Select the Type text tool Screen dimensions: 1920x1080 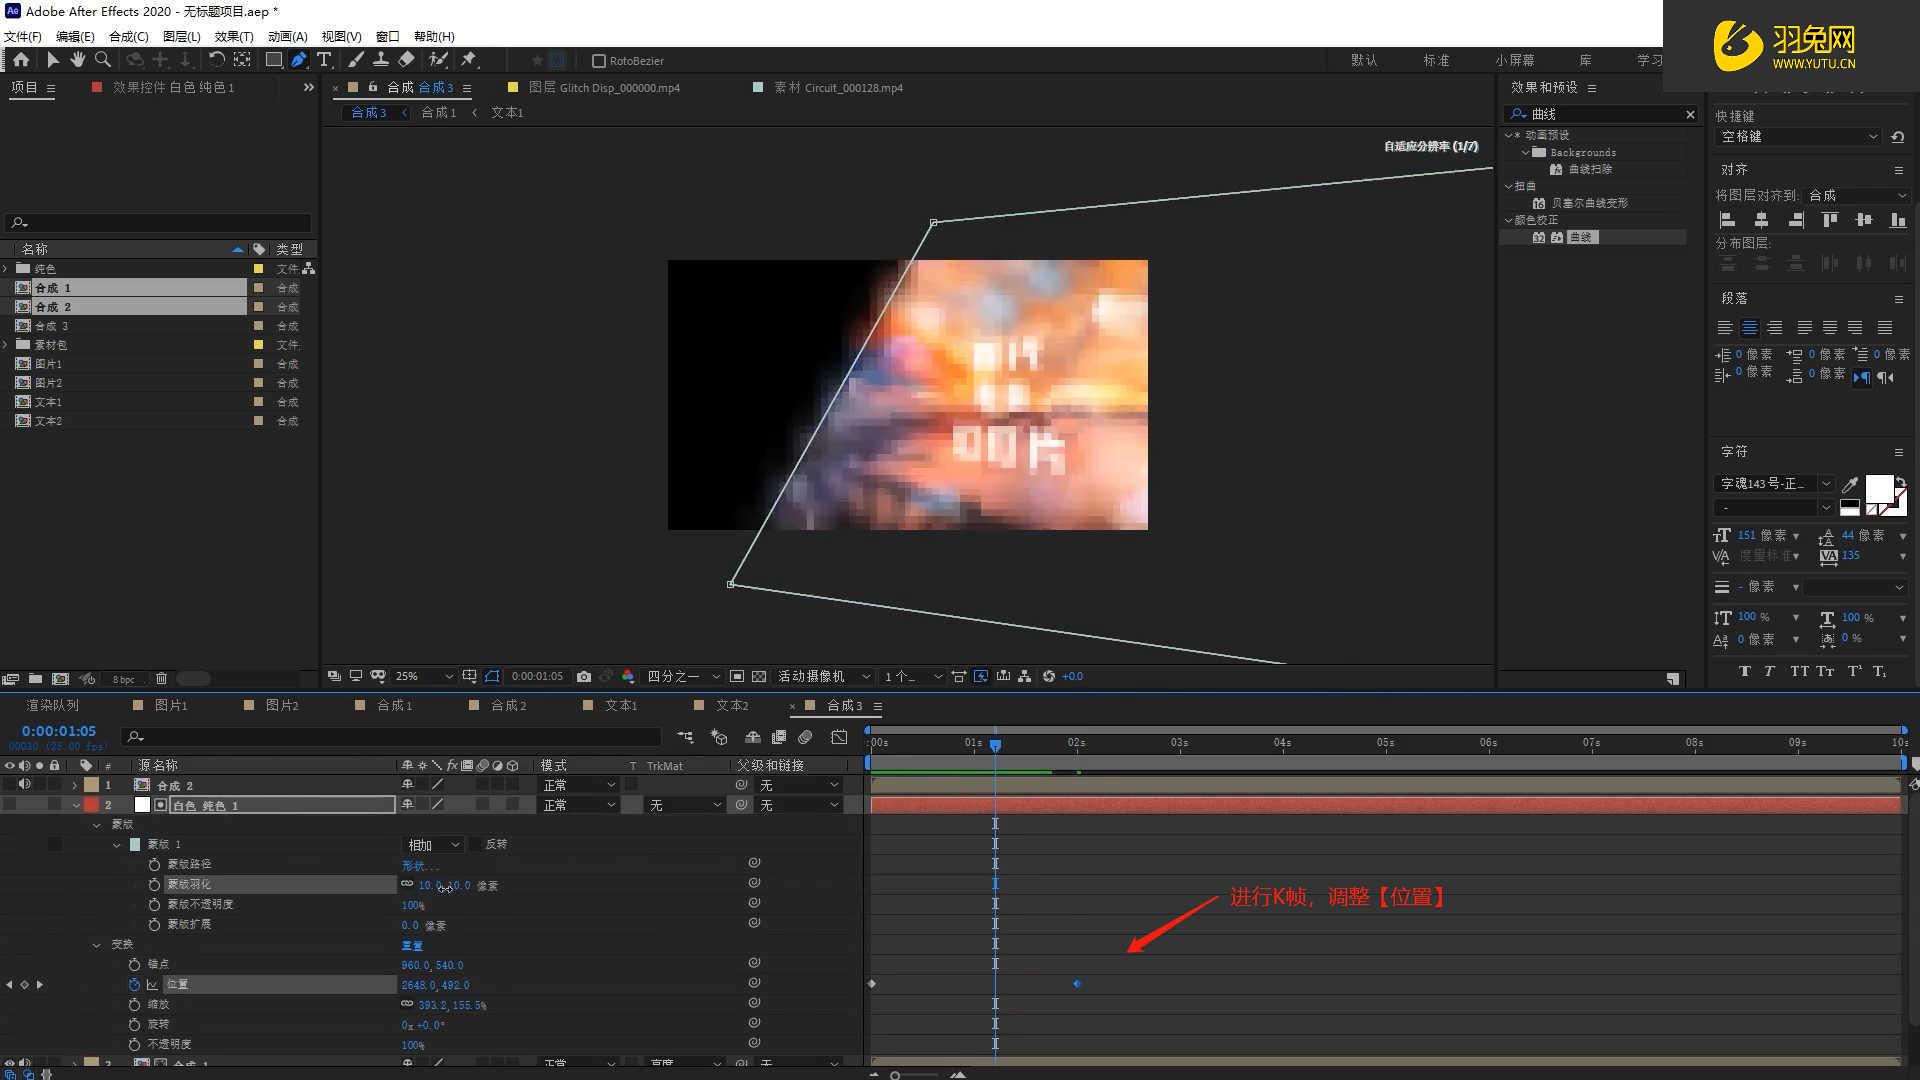[324, 60]
